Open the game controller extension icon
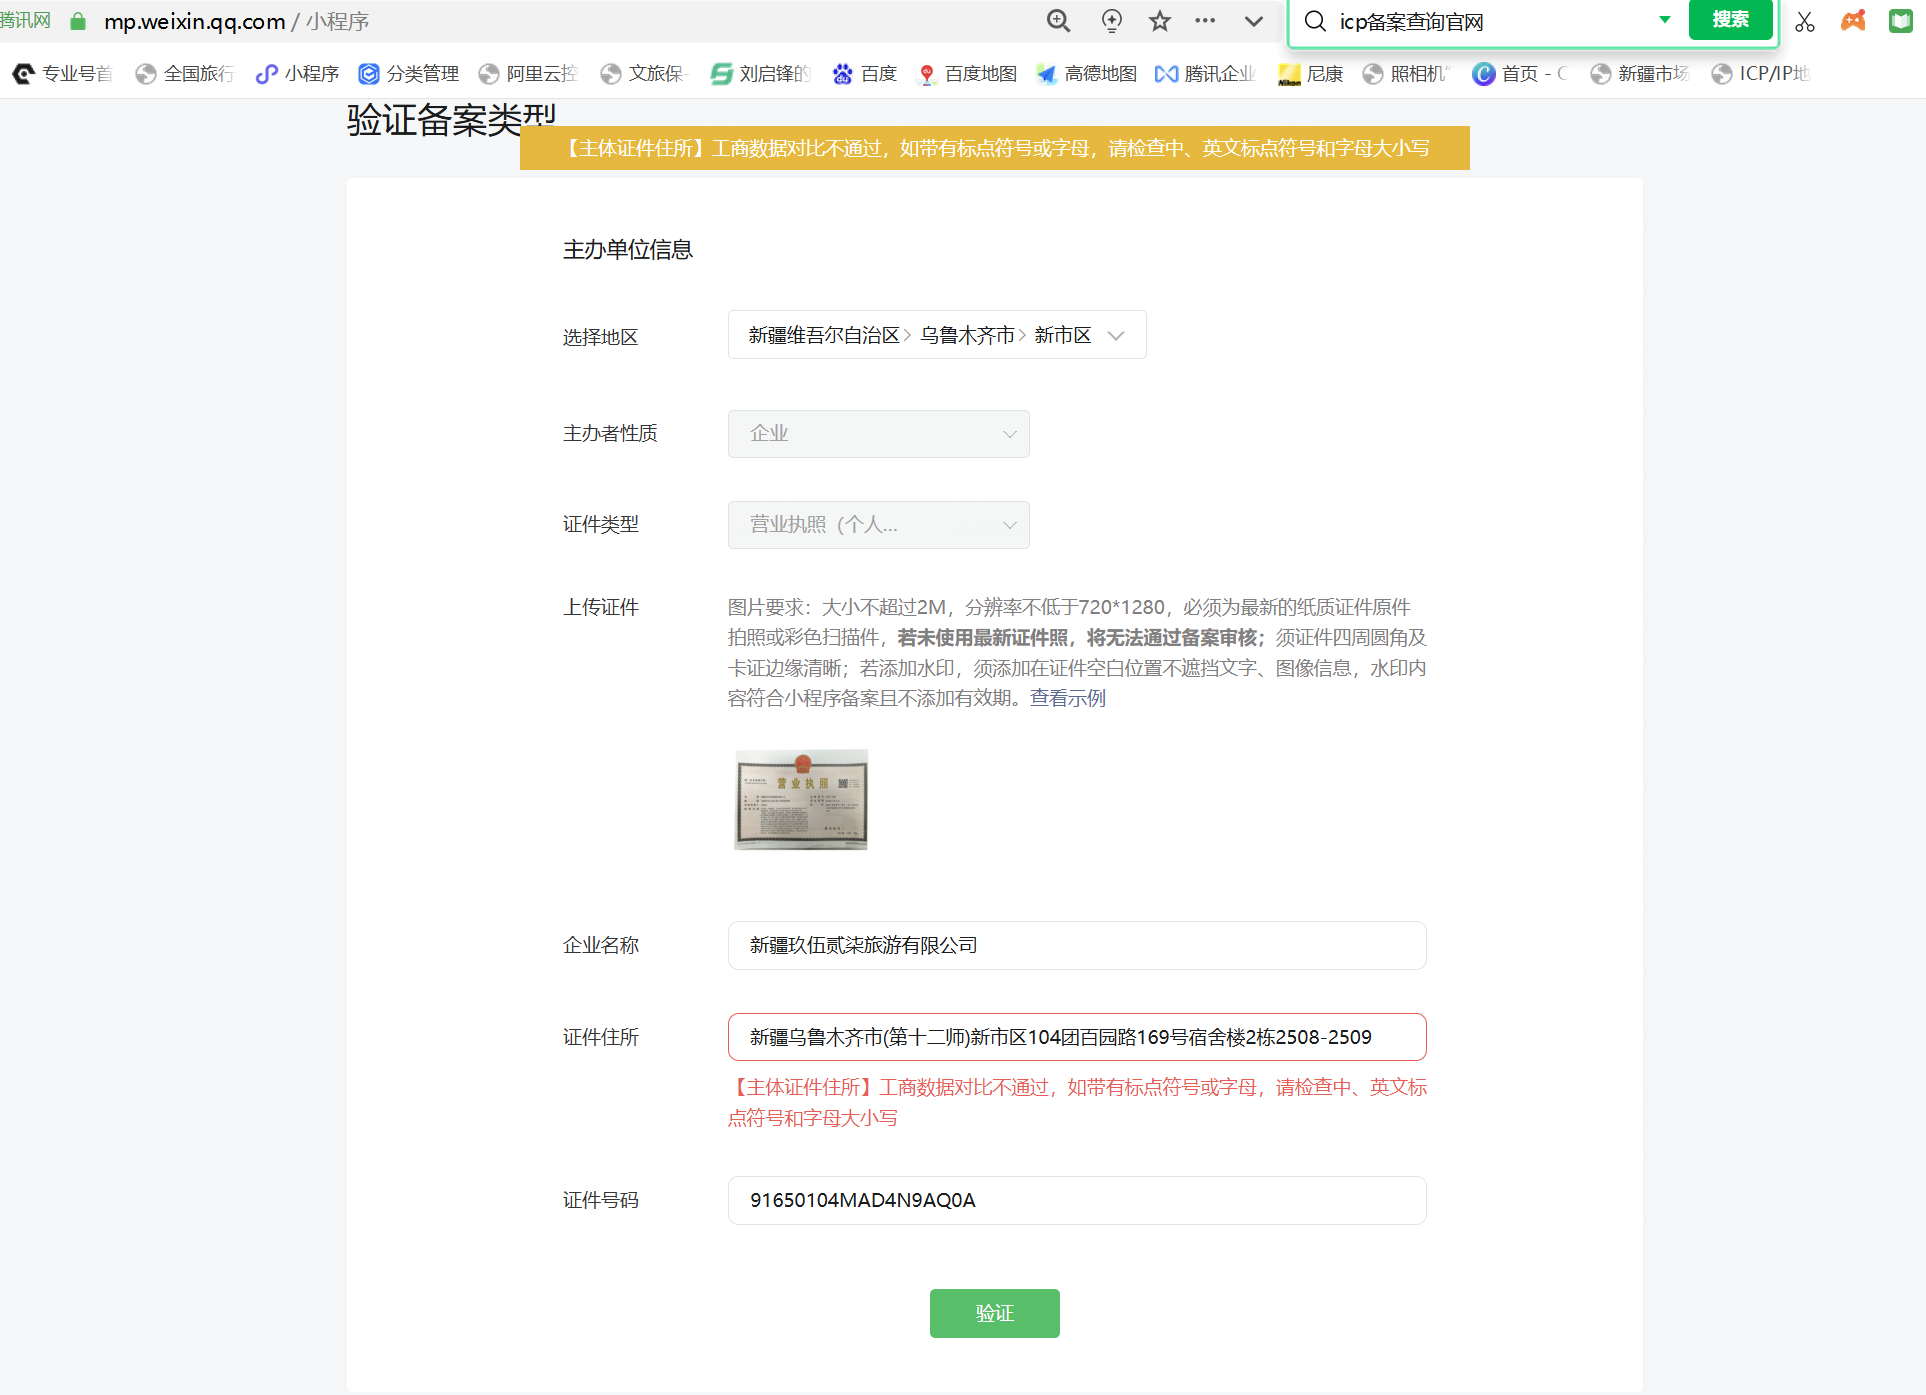Screen dimensions: 1926x1395 tap(1853, 21)
